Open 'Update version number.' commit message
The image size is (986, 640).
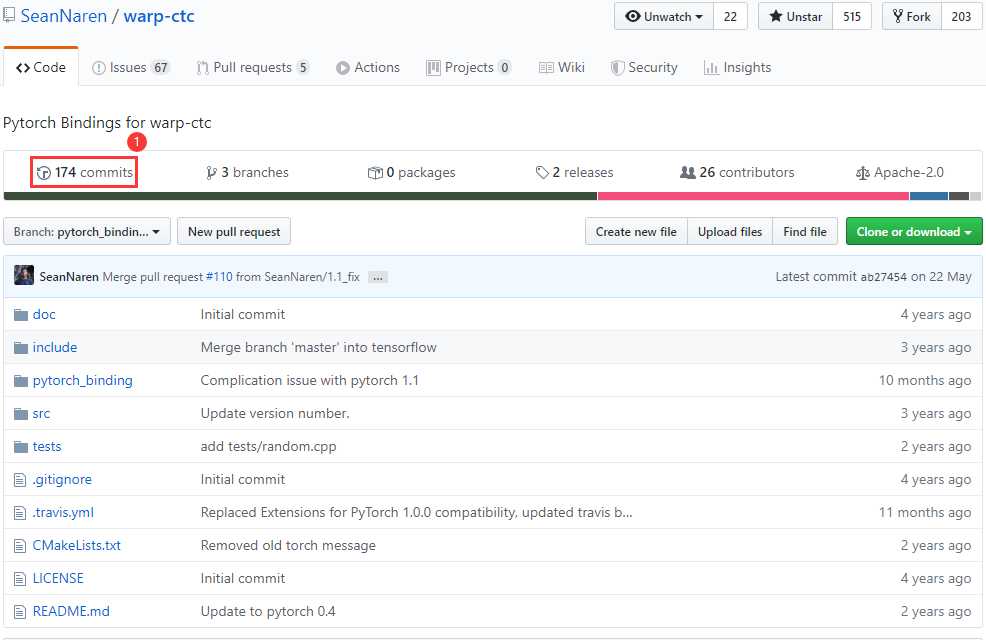pos(275,413)
